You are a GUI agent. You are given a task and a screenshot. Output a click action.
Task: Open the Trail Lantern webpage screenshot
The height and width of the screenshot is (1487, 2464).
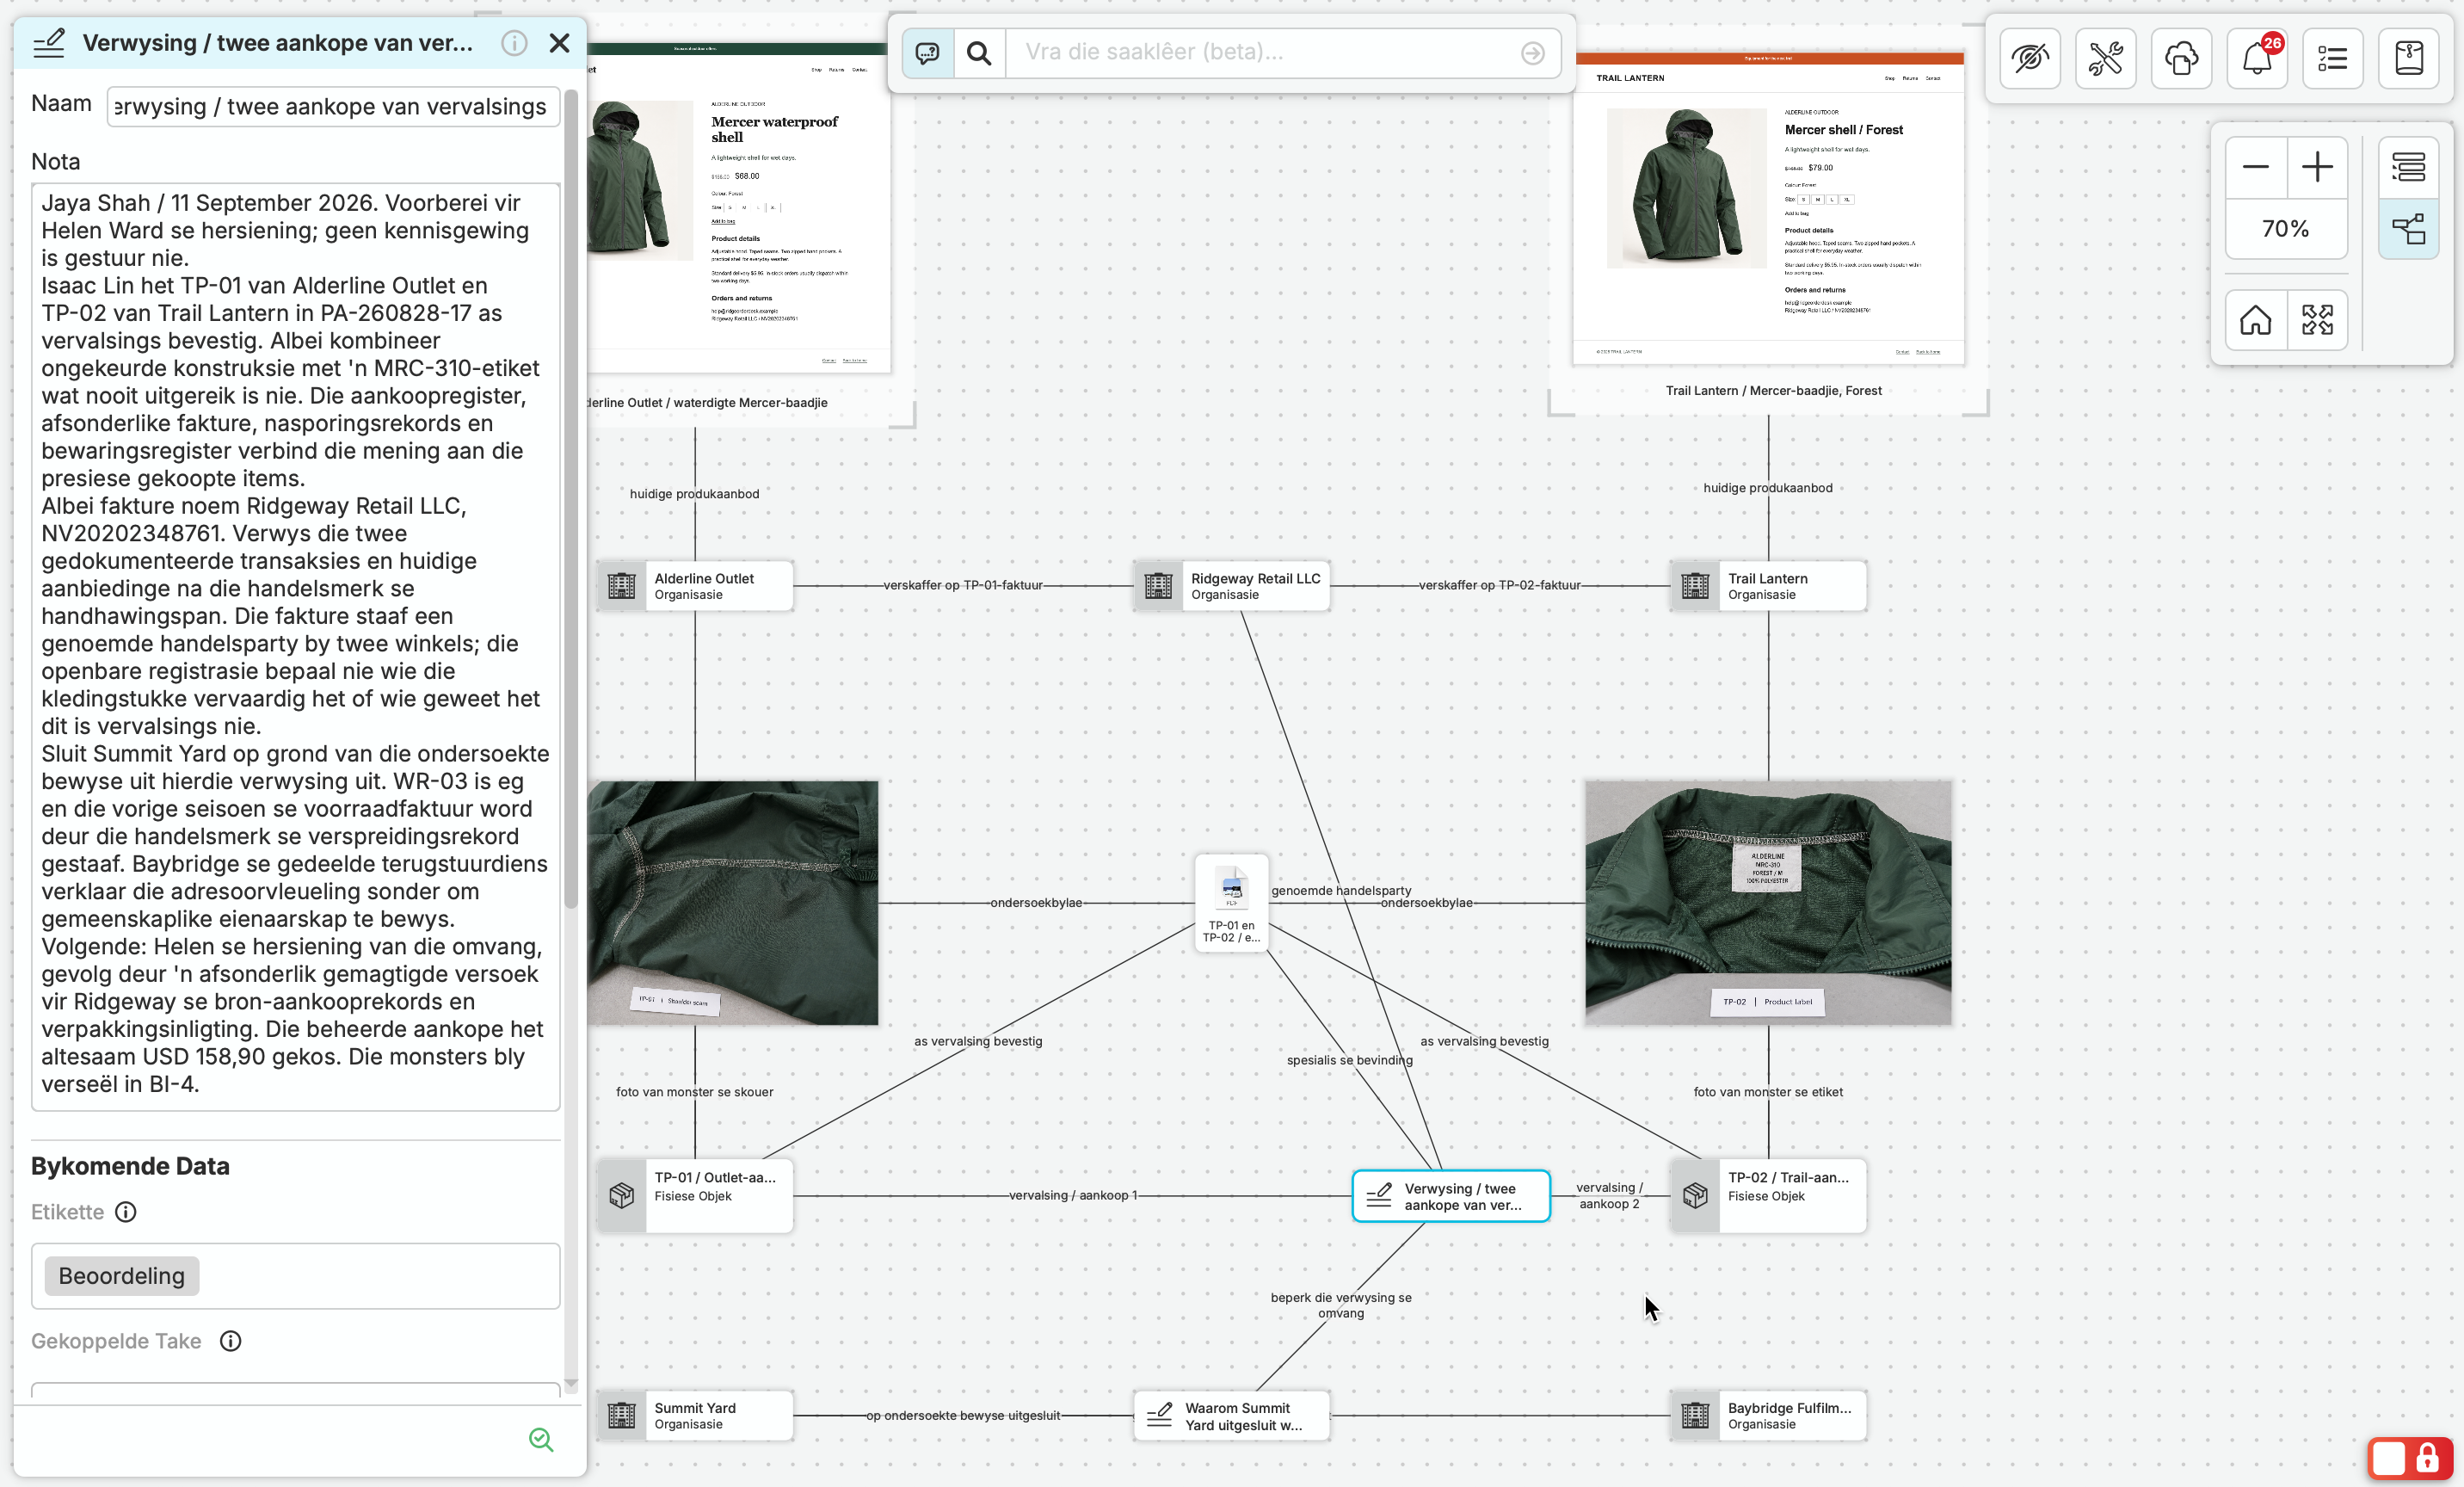pyautogui.click(x=1768, y=208)
